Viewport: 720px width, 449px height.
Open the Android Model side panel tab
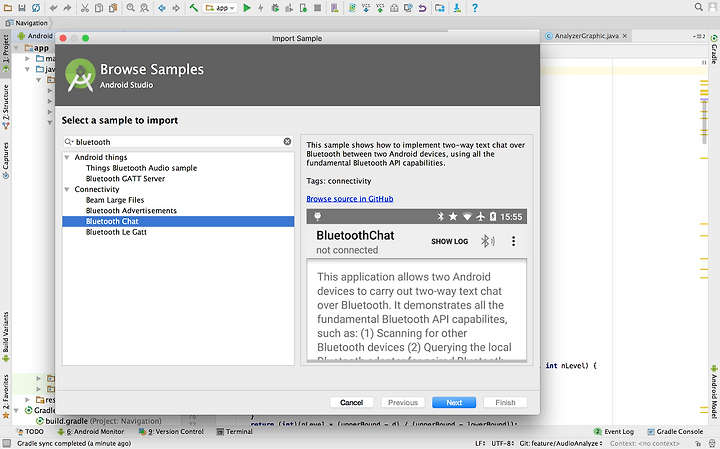[714, 393]
